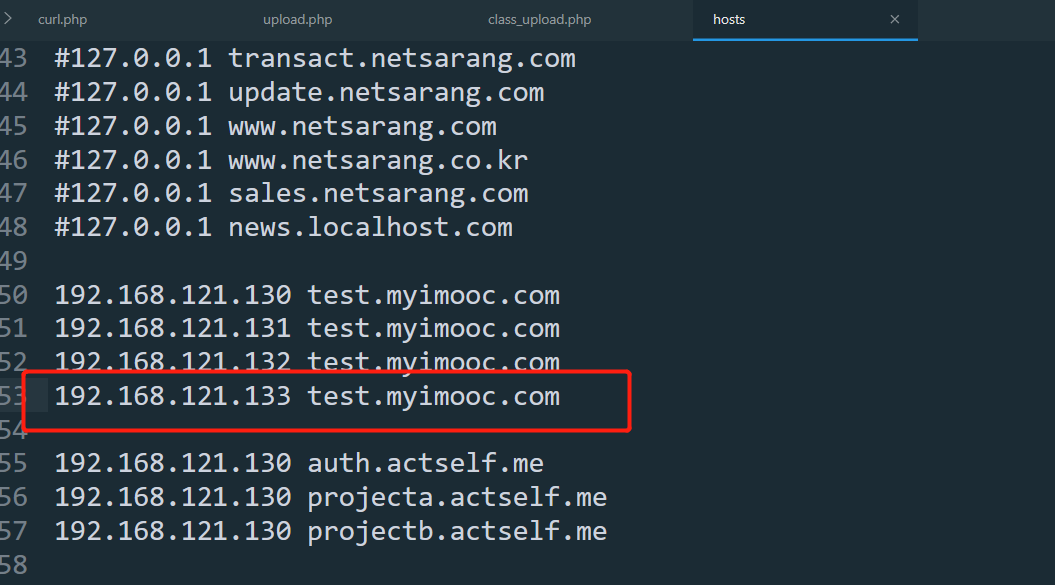Viewport: 1055px width, 585px height.
Task: Place cursor on sales.netsarang.com line
Action: 378,193
